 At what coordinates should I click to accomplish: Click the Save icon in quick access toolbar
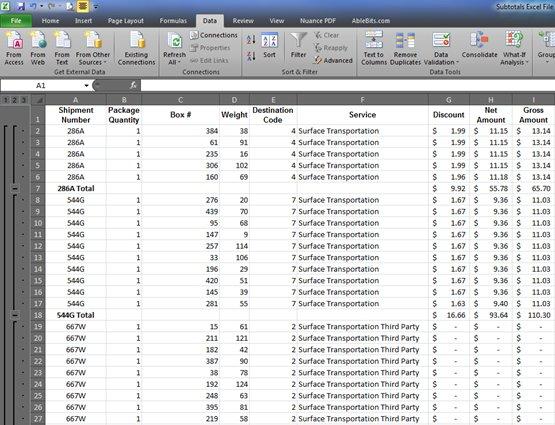point(21,6)
